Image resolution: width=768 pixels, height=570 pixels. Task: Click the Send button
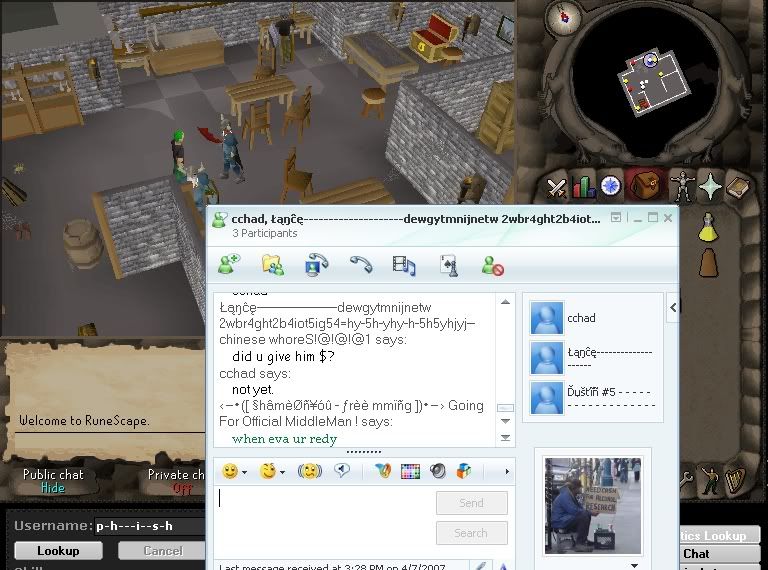[472, 503]
